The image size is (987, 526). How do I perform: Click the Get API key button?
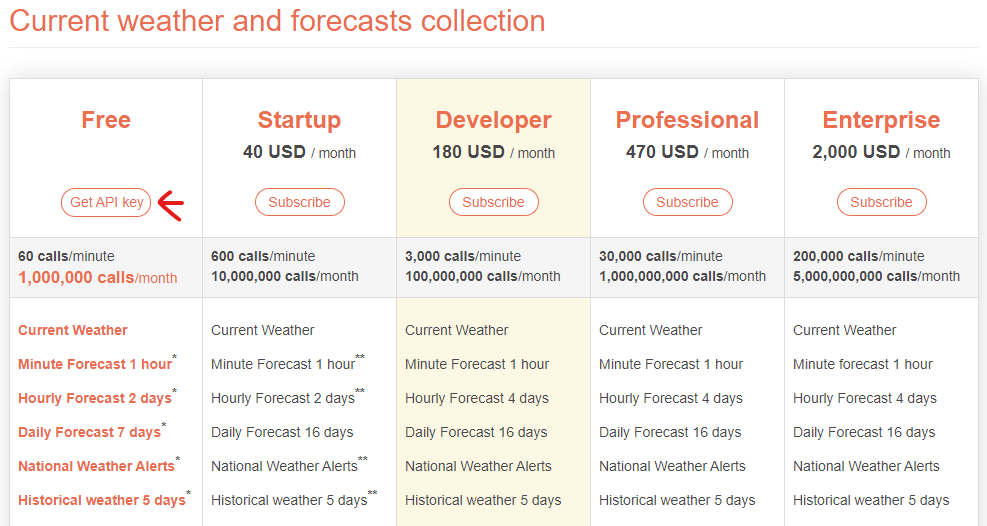click(x=106, y=202)
